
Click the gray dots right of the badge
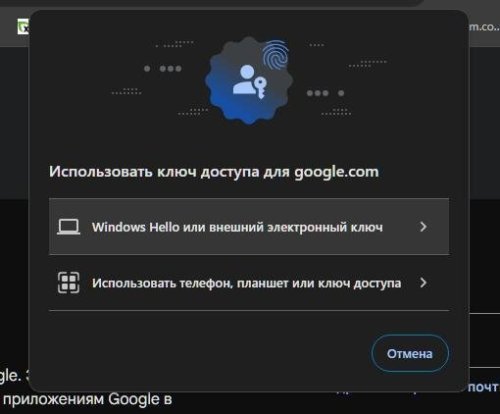pyautogui.click(x=325, y=93)
